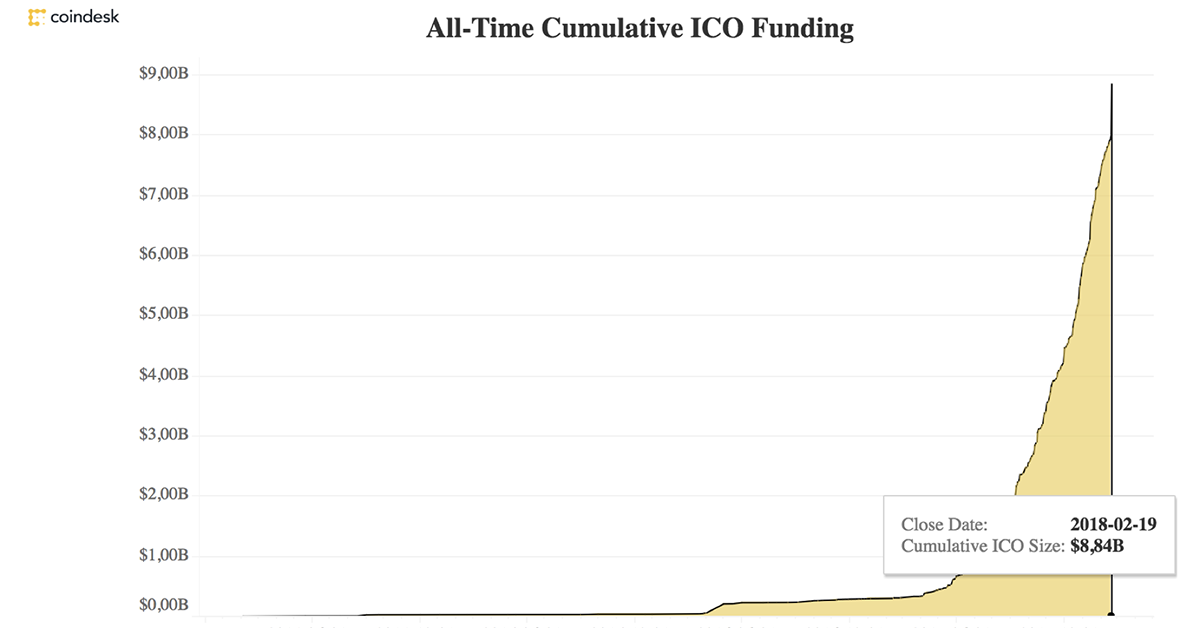Click the $7,00B y-axis label
The width and height of the screenshot is (1200, 628).
[x=163, y=194]
